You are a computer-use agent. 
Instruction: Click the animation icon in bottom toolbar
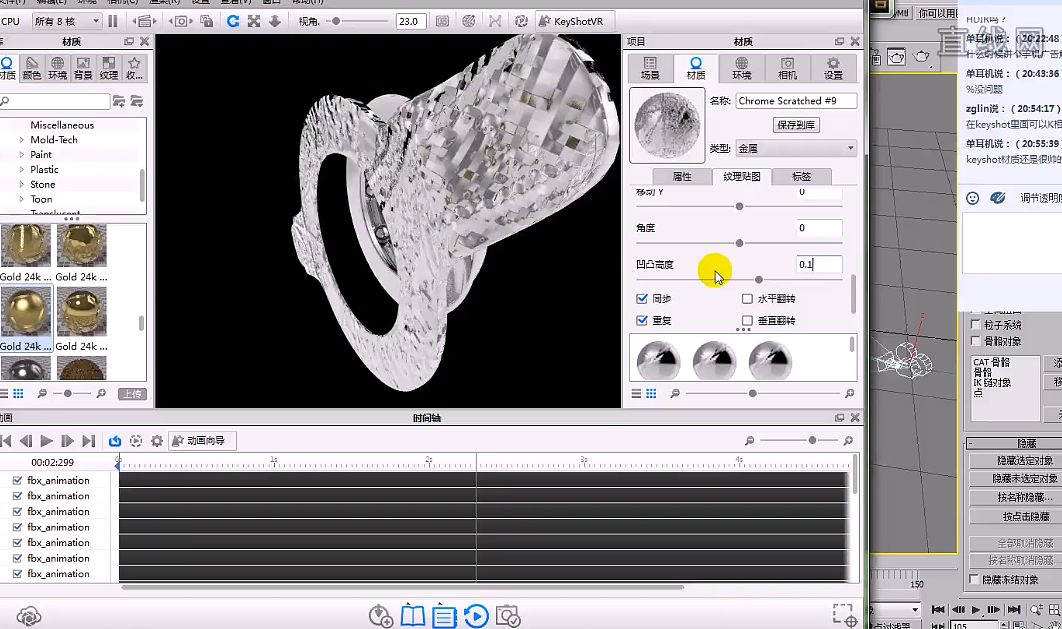pos(476,615)
